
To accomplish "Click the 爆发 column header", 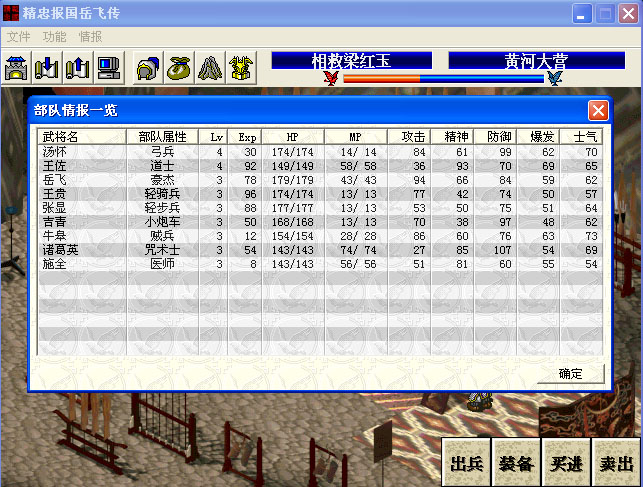I will pyautogui.click(x=538, y=137).
